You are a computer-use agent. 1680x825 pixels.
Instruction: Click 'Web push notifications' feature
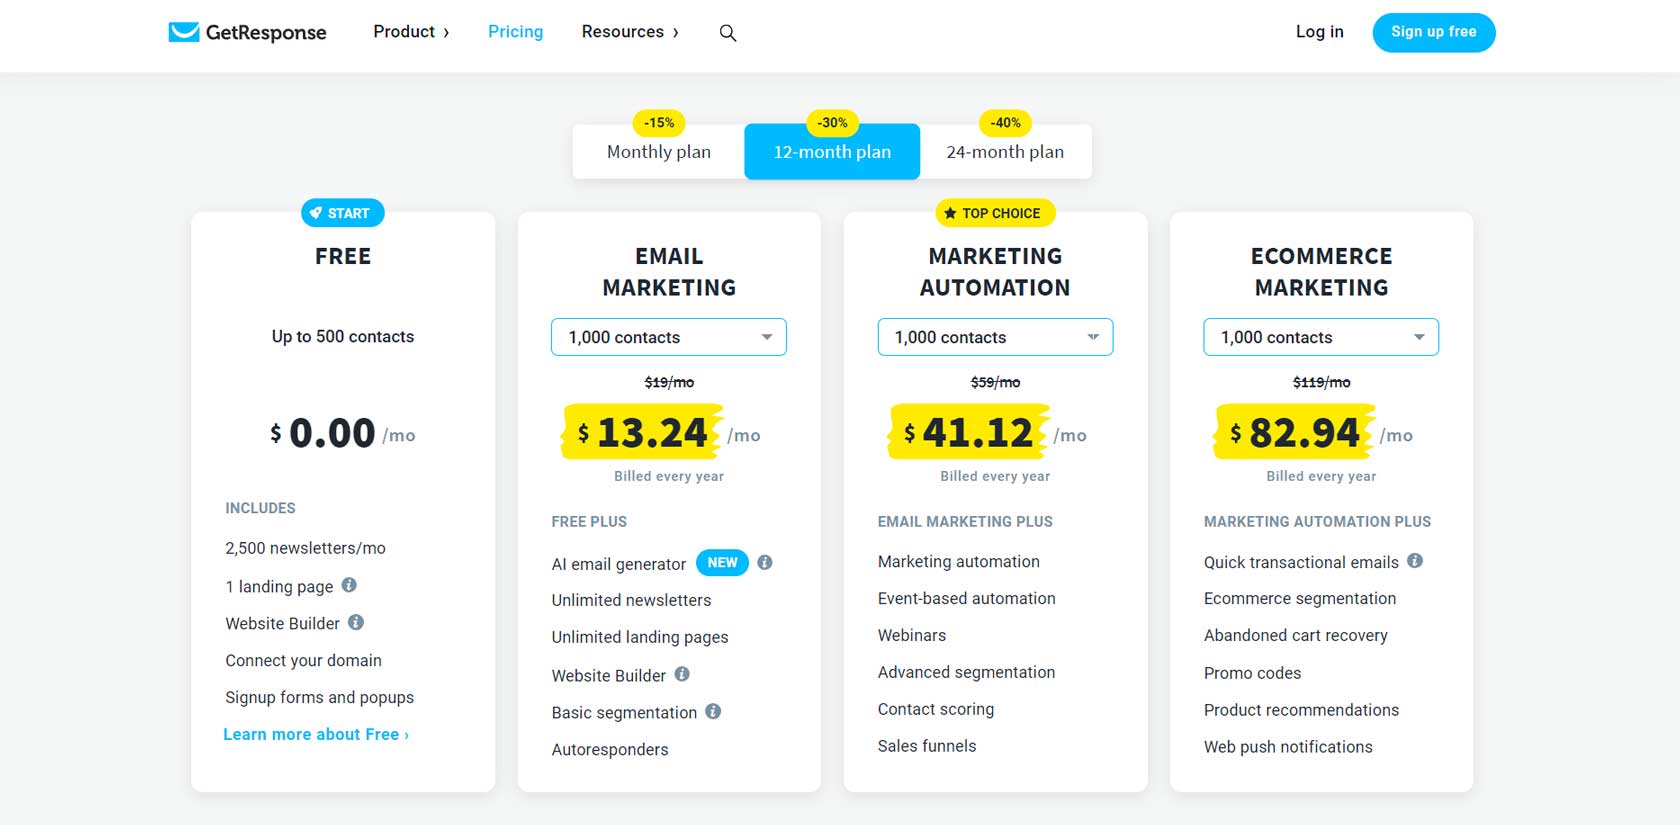[1288, 747]
